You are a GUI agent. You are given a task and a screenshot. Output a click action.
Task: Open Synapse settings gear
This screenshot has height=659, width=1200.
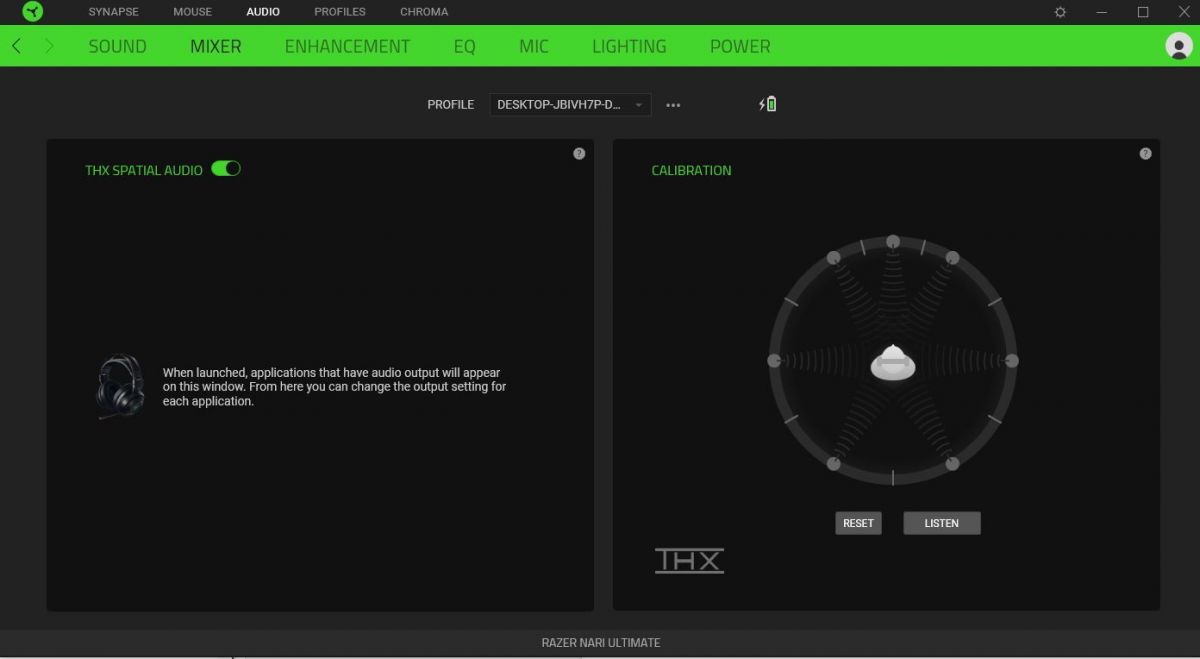(x=1060, y=12)
